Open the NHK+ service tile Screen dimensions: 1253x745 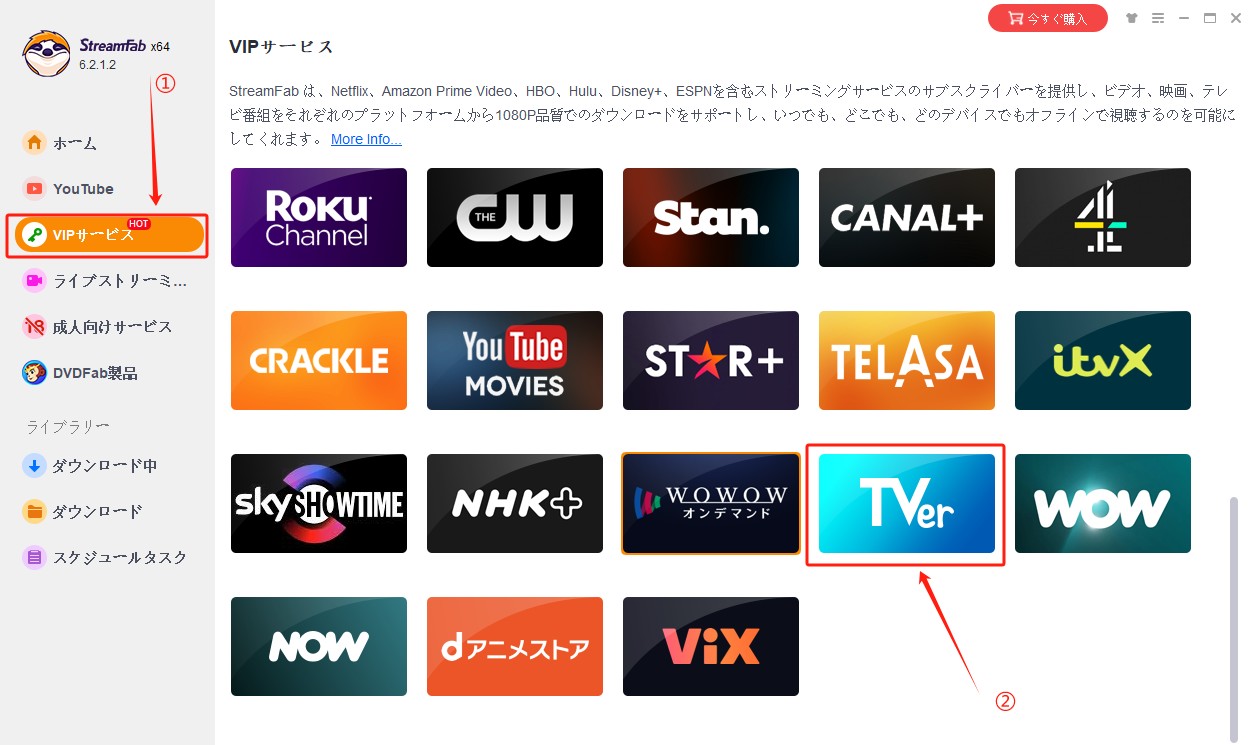point(515,504)
